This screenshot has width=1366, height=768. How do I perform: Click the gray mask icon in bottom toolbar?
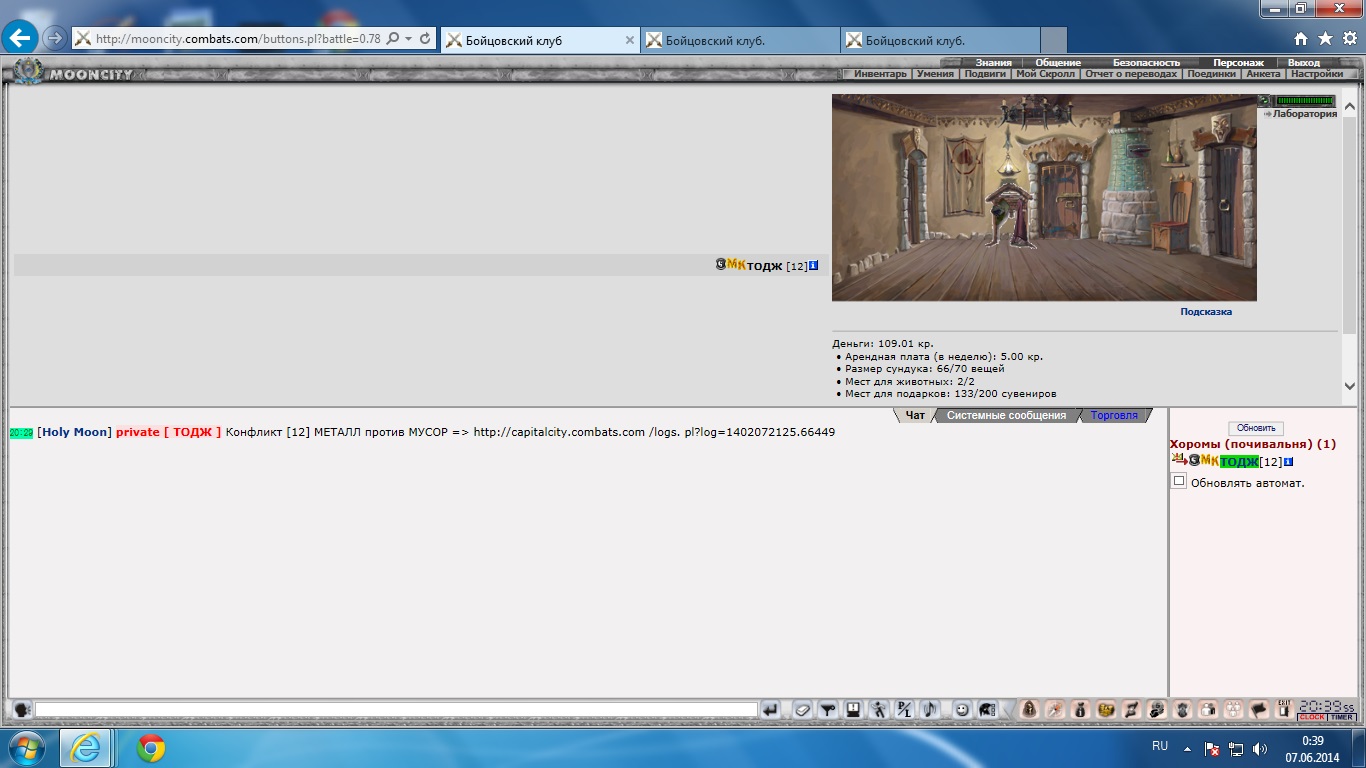point(1182,709)
